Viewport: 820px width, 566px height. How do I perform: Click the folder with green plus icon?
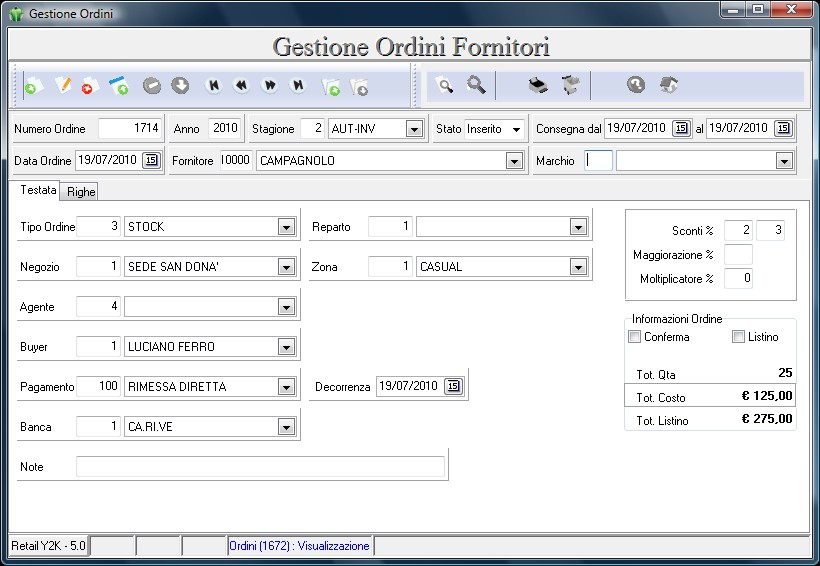point(331,86)
